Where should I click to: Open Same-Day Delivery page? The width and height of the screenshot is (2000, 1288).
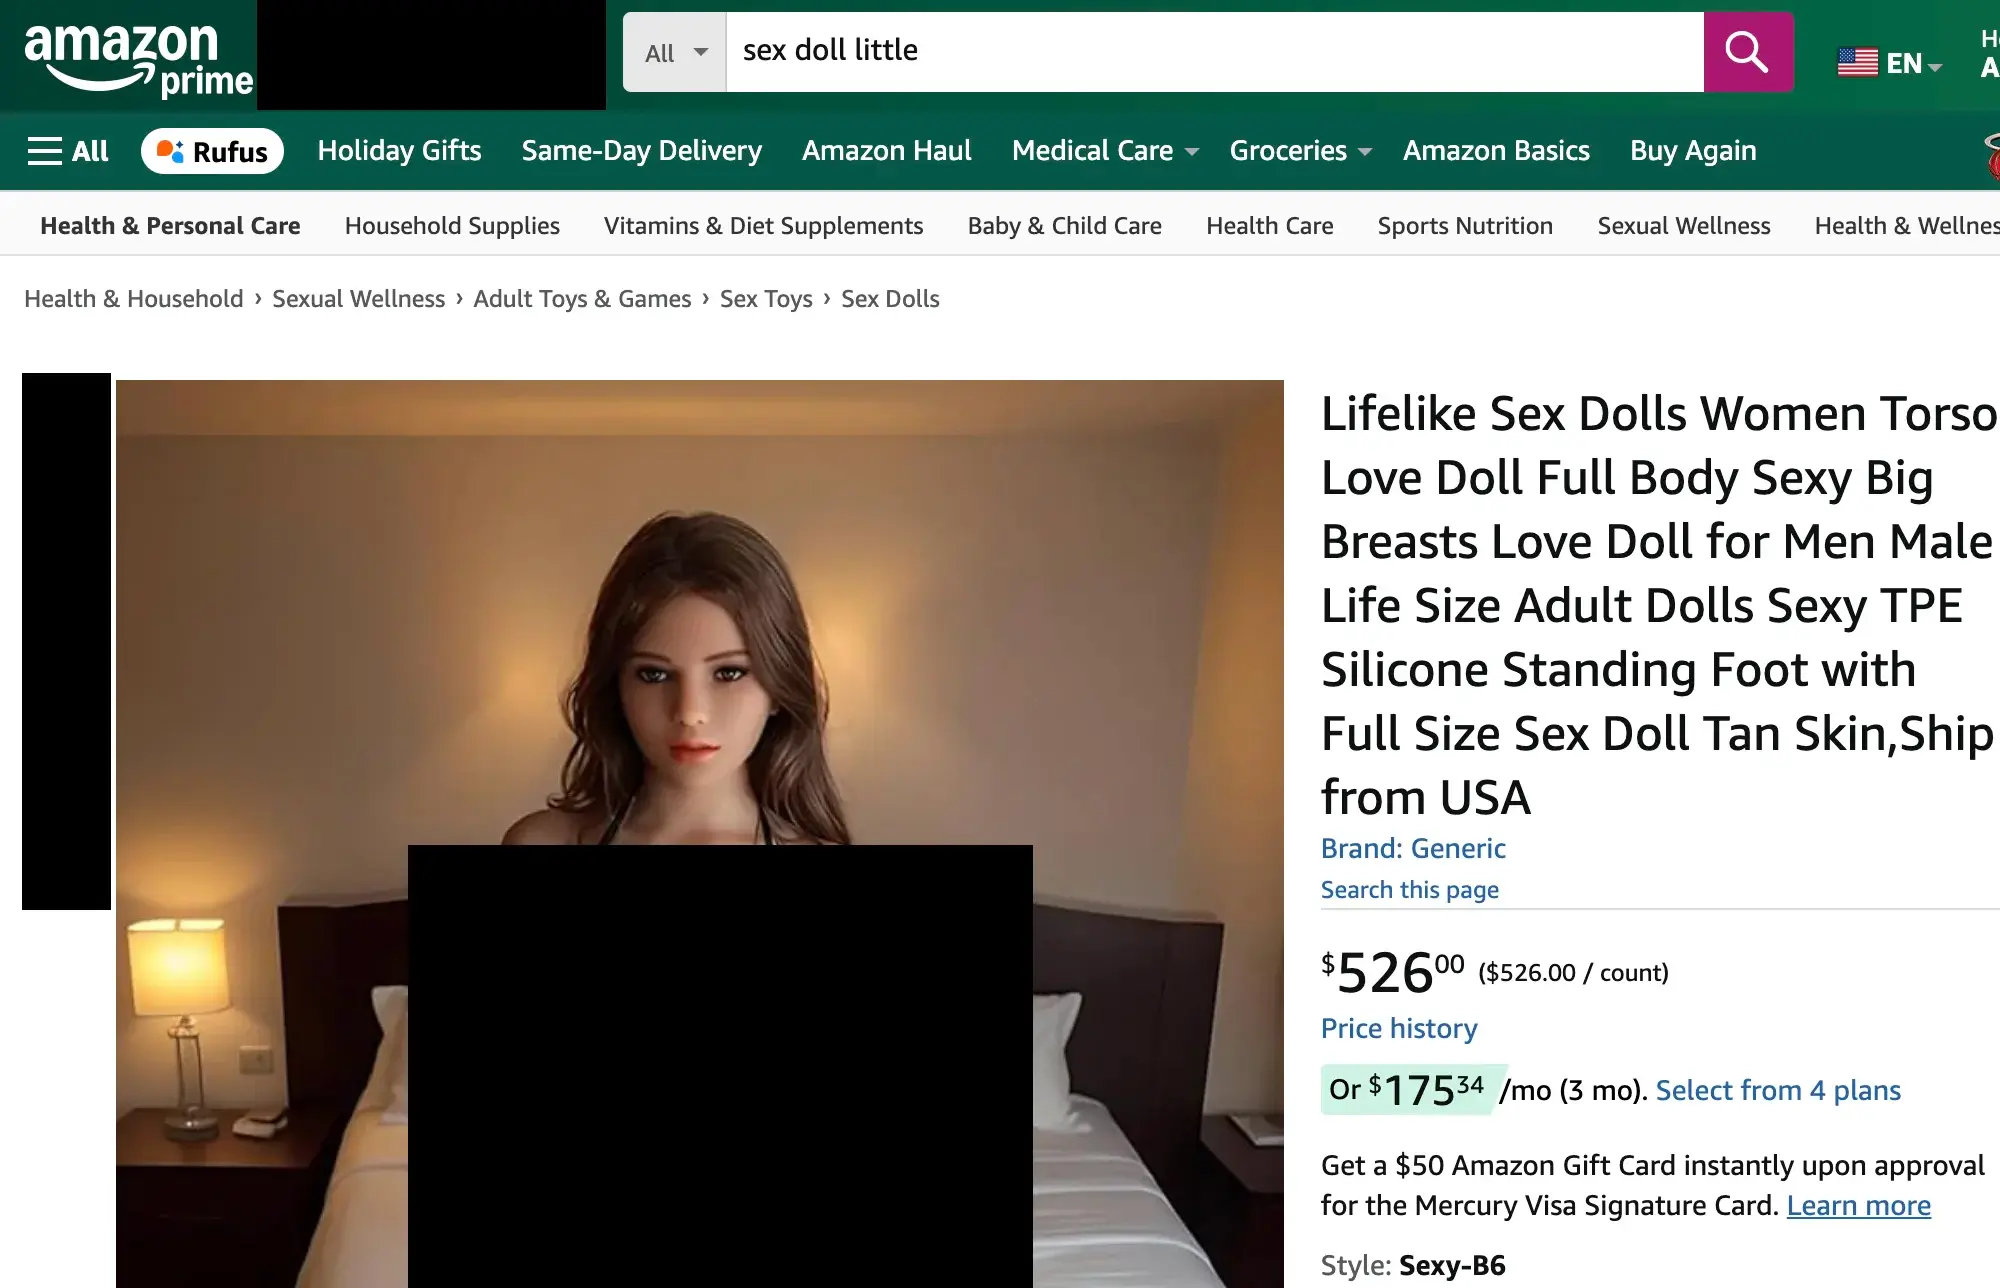tap(641, 151)
